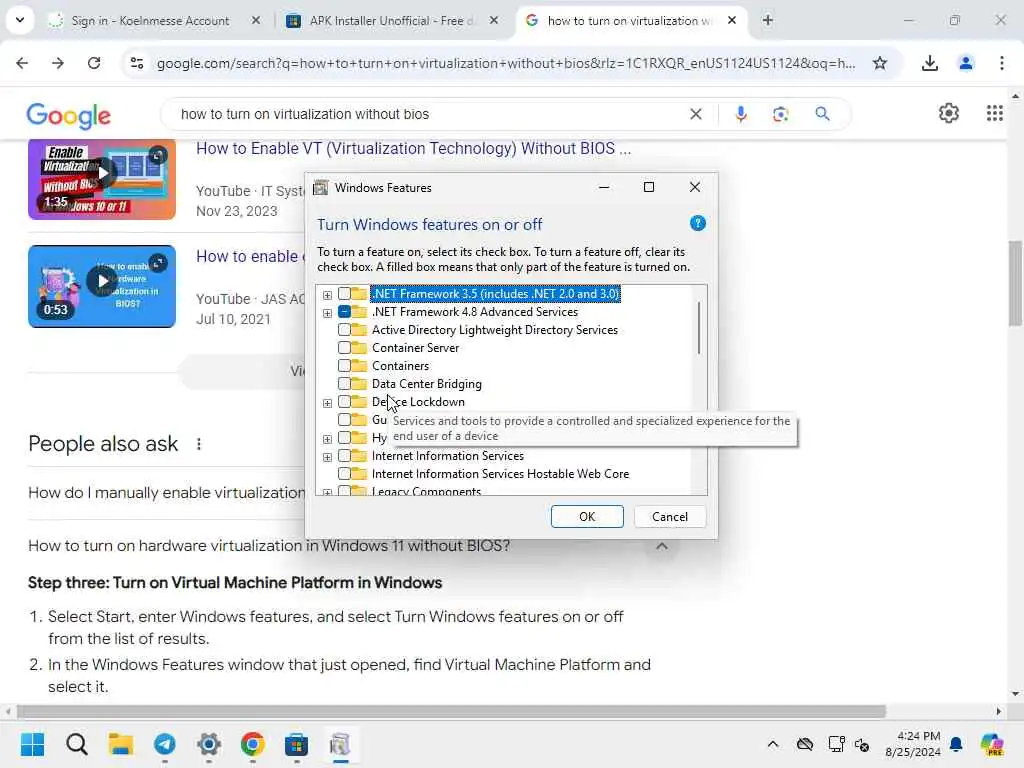Select Windows Features taskbar icon
The width and height of the screenshot is (1024, 768).
[340, 744]
